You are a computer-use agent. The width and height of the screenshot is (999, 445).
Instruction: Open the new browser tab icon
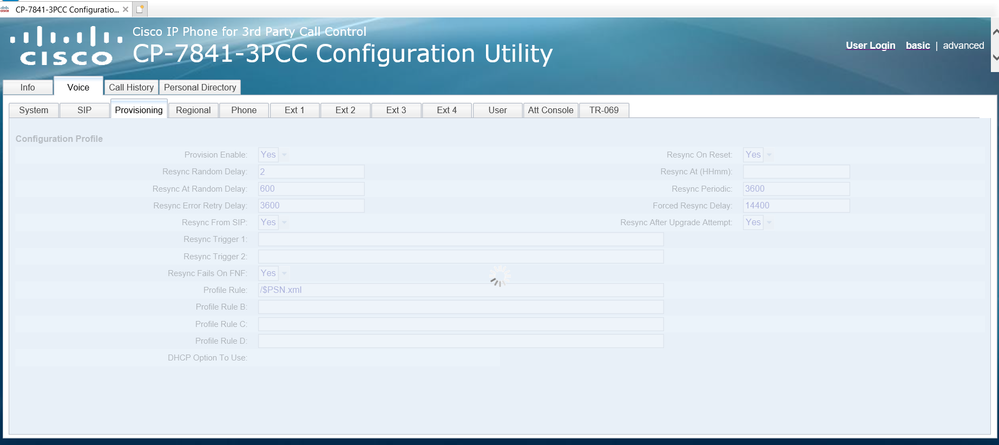[140, 9]
